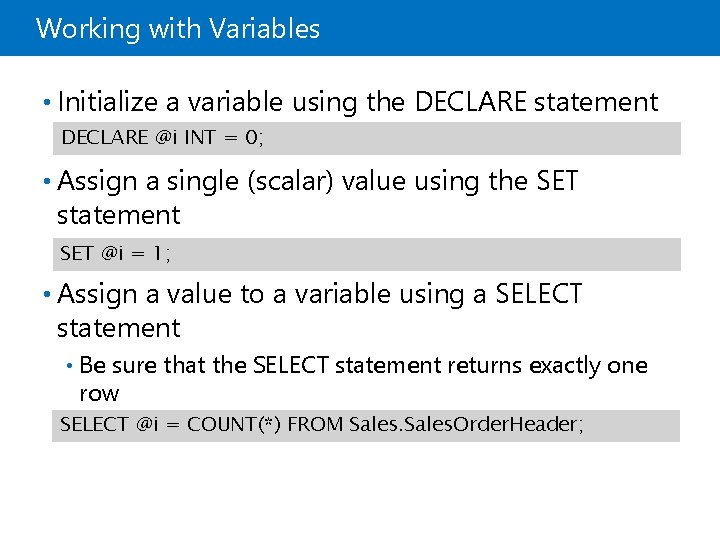720x540 pixels.
Task: Click "Sales.SalesOrderHeader" in the code line
Action: click(x=466, y=425)
